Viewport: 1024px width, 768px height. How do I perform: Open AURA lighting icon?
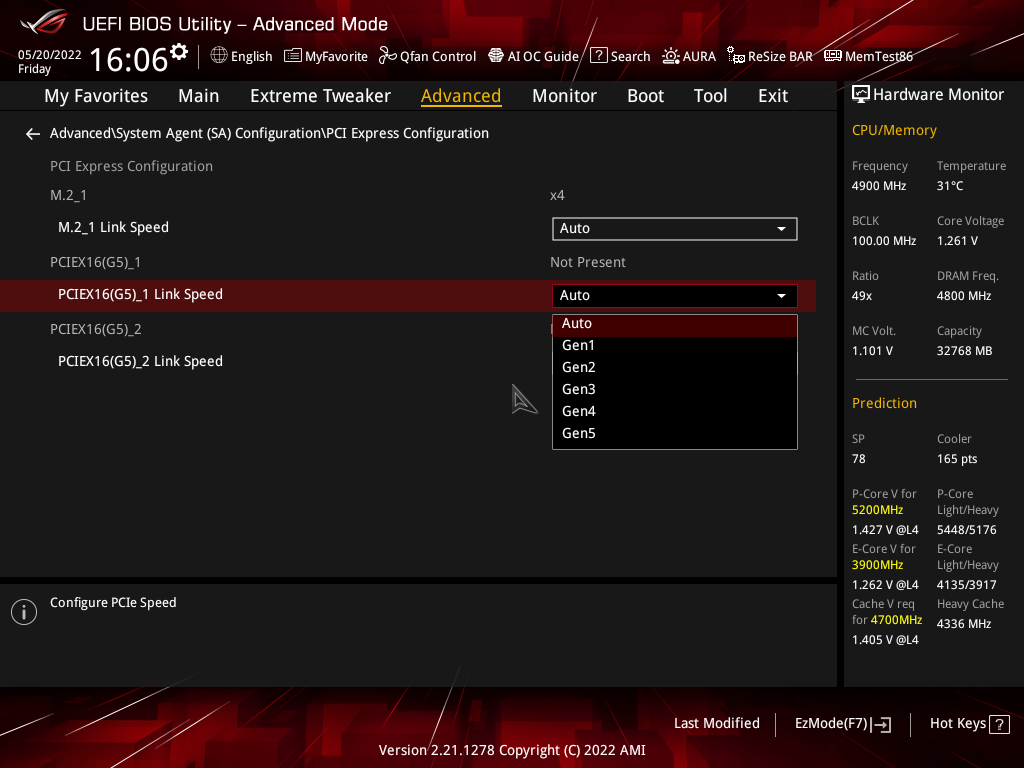(x=671, y=56)
